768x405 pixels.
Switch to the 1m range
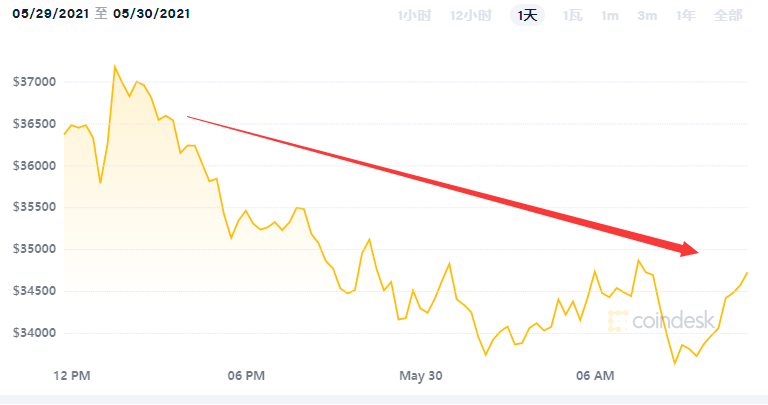coord(610,15)
